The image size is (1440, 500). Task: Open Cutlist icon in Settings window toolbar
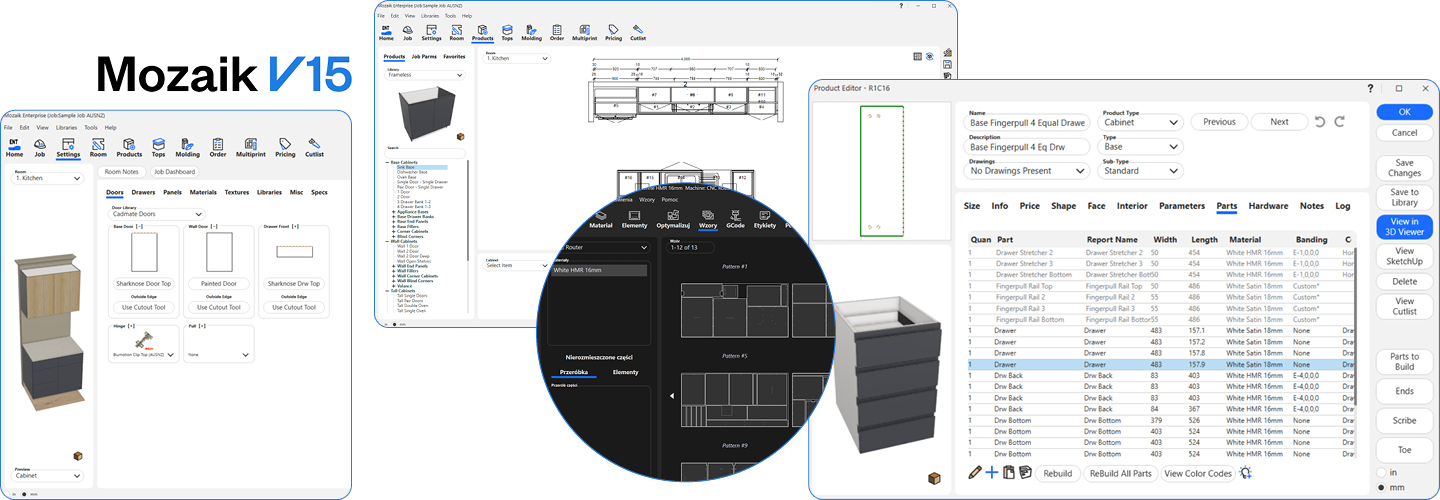(314, 150)
